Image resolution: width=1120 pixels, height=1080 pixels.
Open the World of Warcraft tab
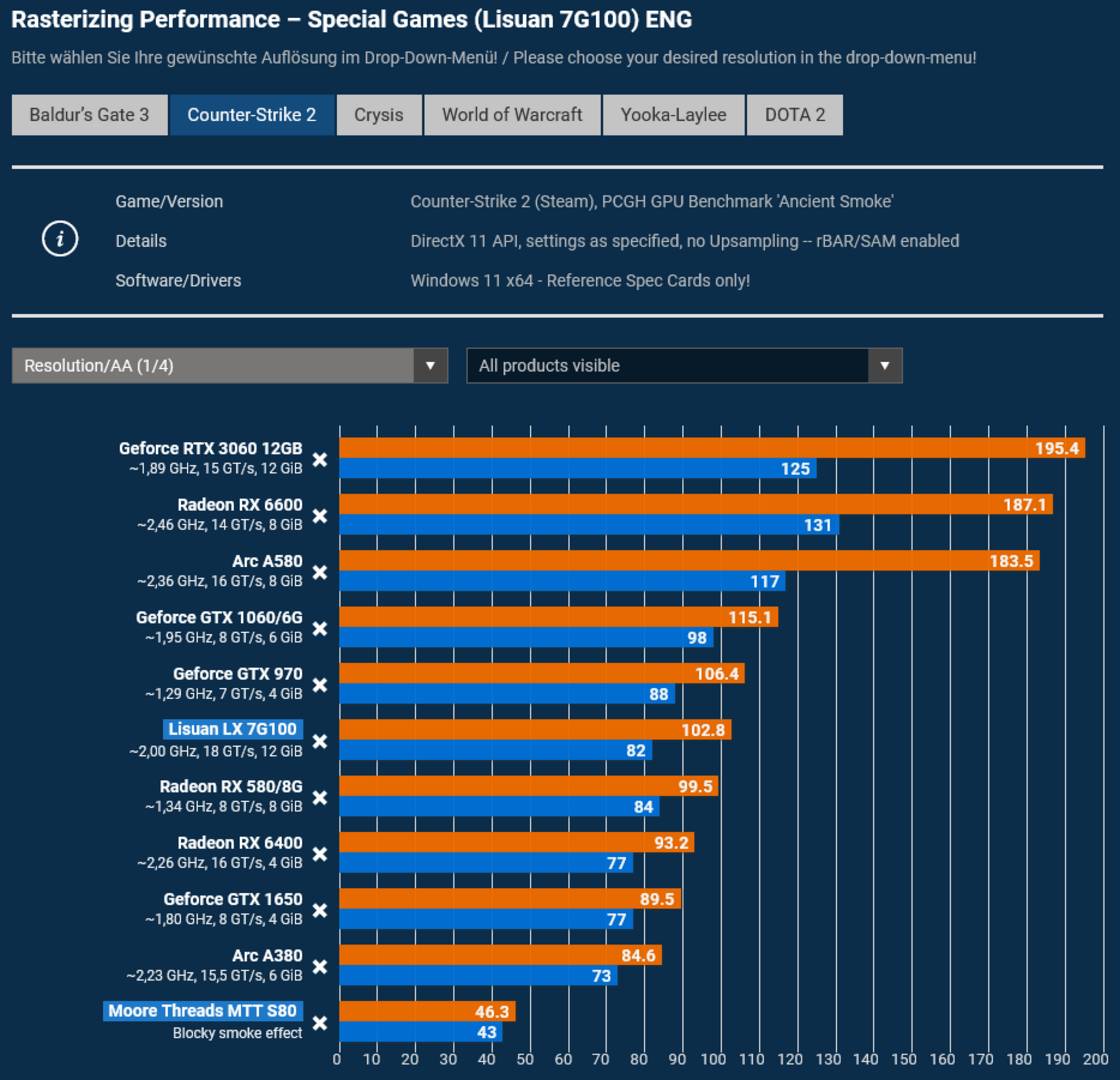(512, 115)
